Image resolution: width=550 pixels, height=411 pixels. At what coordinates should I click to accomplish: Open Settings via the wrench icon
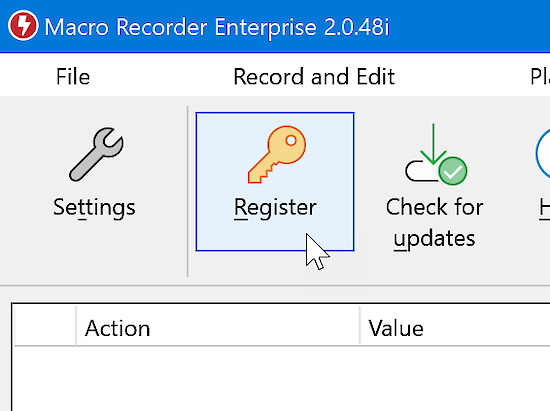pos(96,154)
